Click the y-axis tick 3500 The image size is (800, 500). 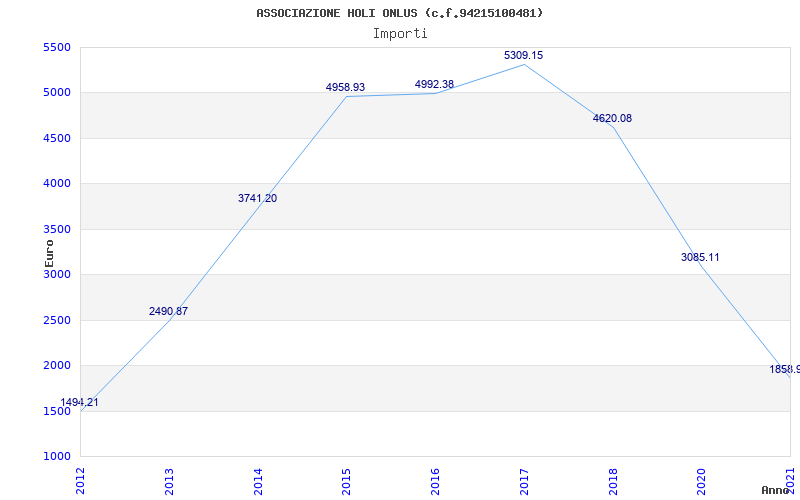point(57,229)
